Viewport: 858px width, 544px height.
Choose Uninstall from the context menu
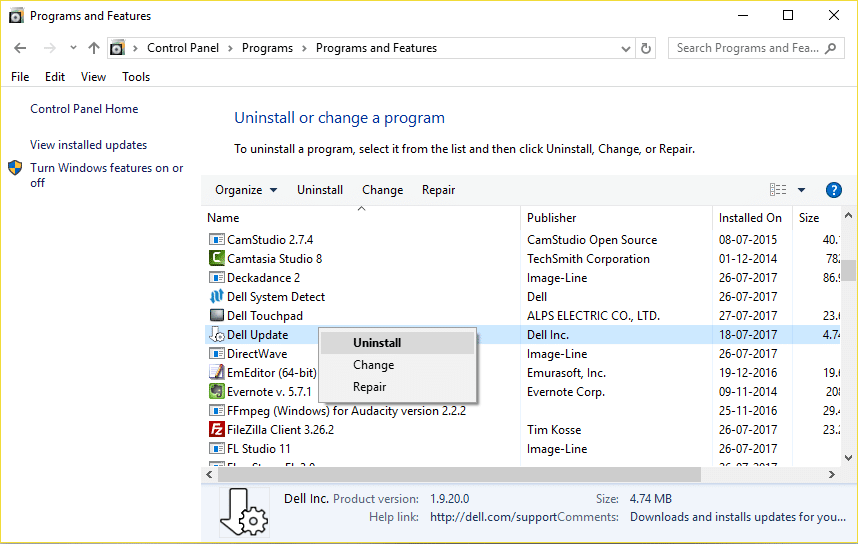377,343
